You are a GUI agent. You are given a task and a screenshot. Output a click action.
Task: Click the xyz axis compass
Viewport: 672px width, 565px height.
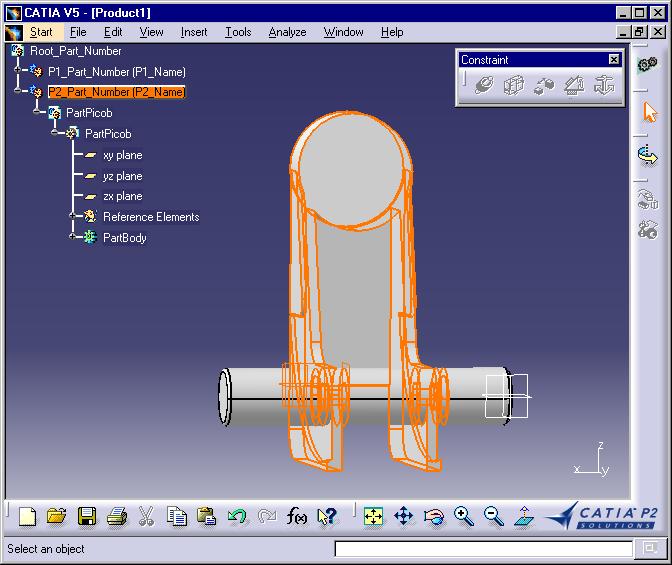pos(592,460)
